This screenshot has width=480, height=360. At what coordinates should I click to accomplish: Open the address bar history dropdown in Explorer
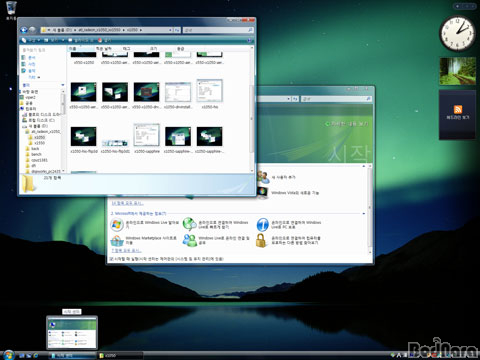pyautogui.click(x=170, y=30)
